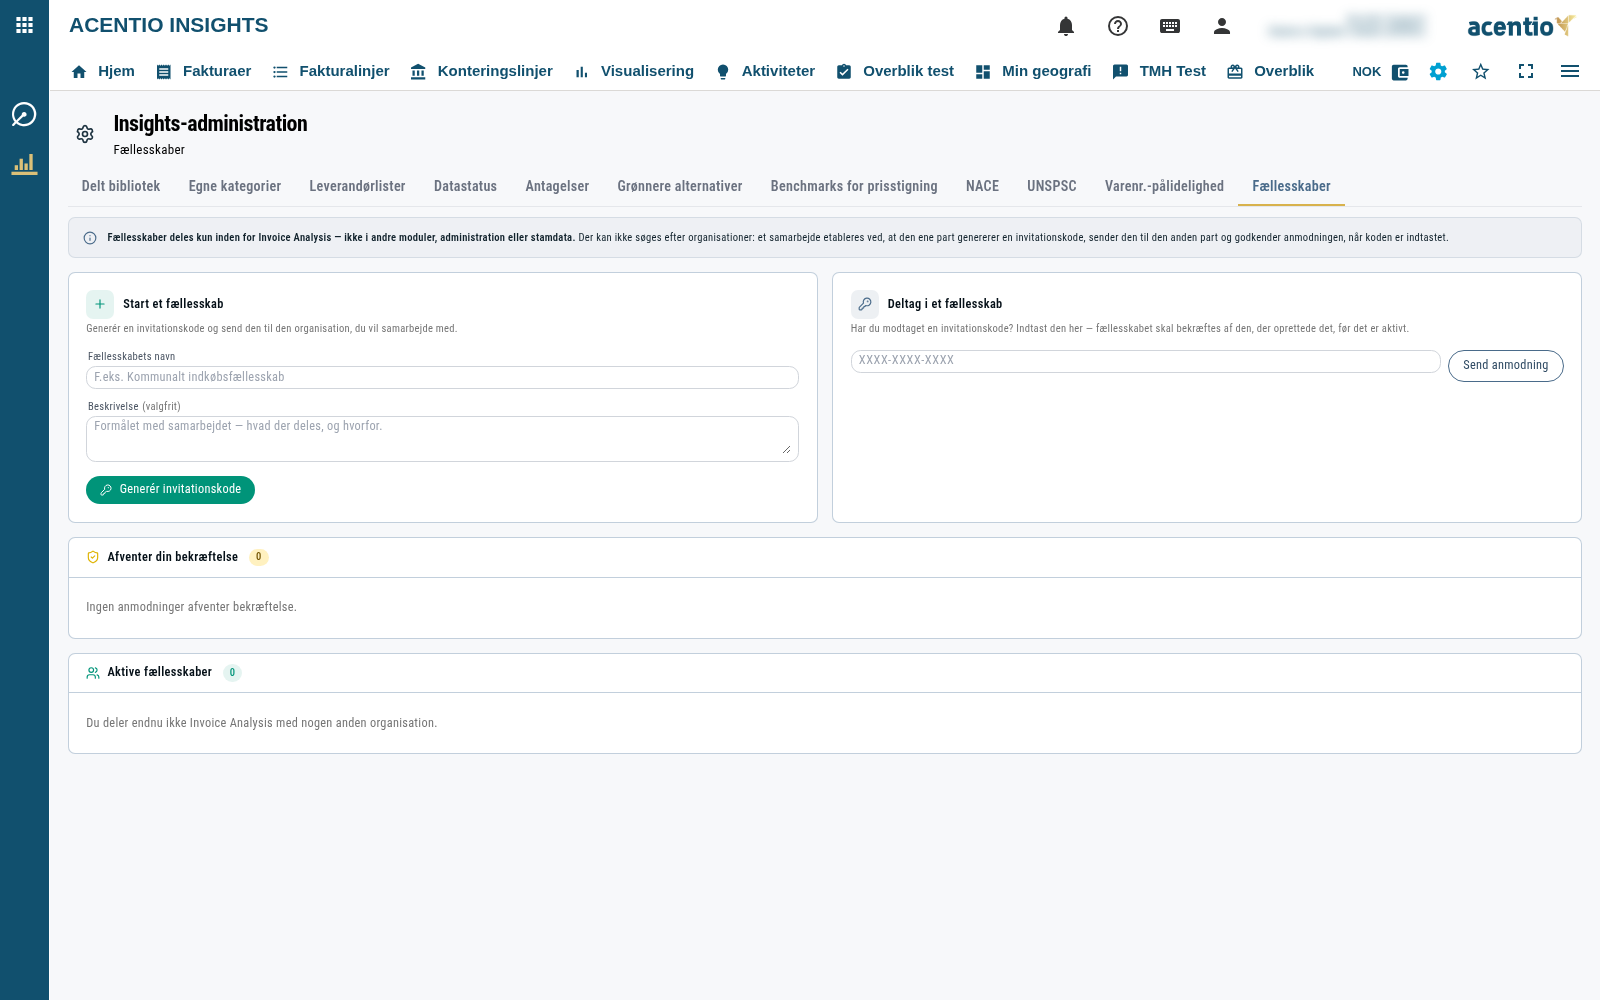This screenshot has width=1600, height=1000.
Task: Open the bar chart sidebar icon
Action: [x=24, y=164]
